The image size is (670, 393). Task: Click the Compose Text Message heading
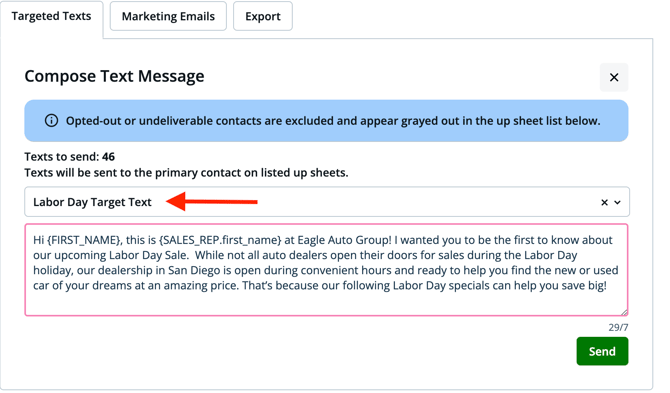[x=114, y=76]
